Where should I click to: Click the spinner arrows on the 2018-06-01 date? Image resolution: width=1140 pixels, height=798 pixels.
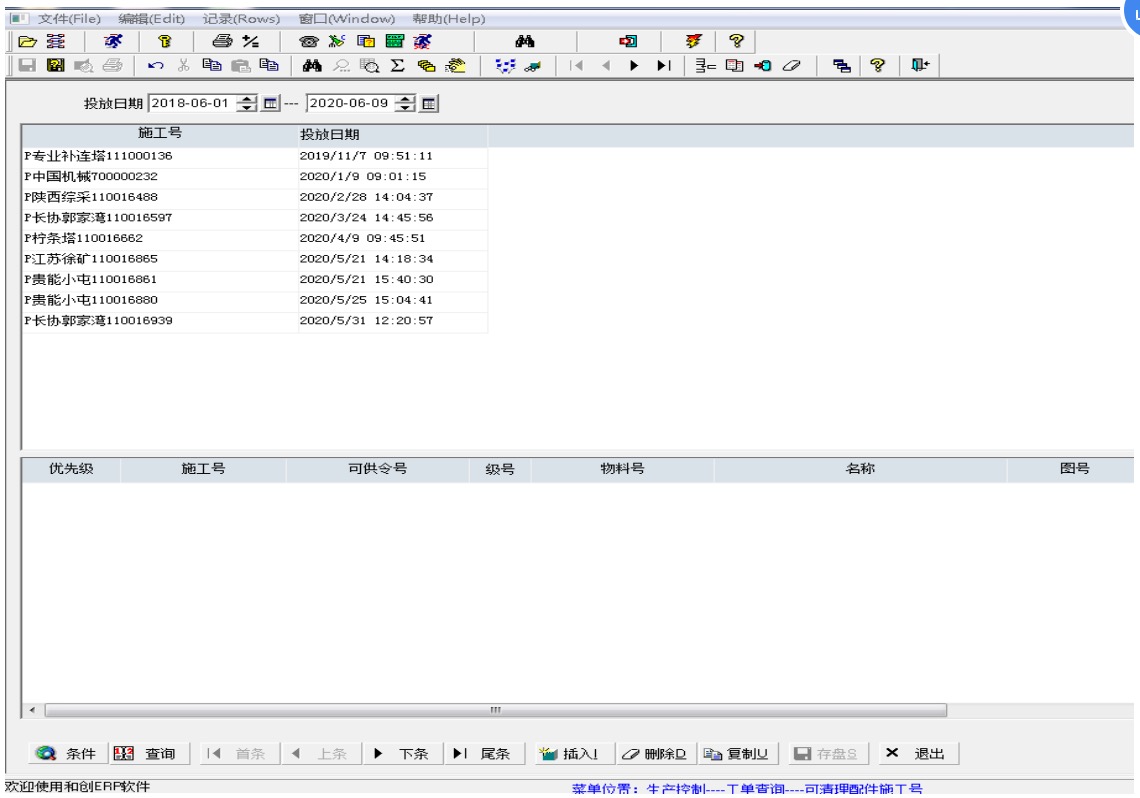(247, 103)
